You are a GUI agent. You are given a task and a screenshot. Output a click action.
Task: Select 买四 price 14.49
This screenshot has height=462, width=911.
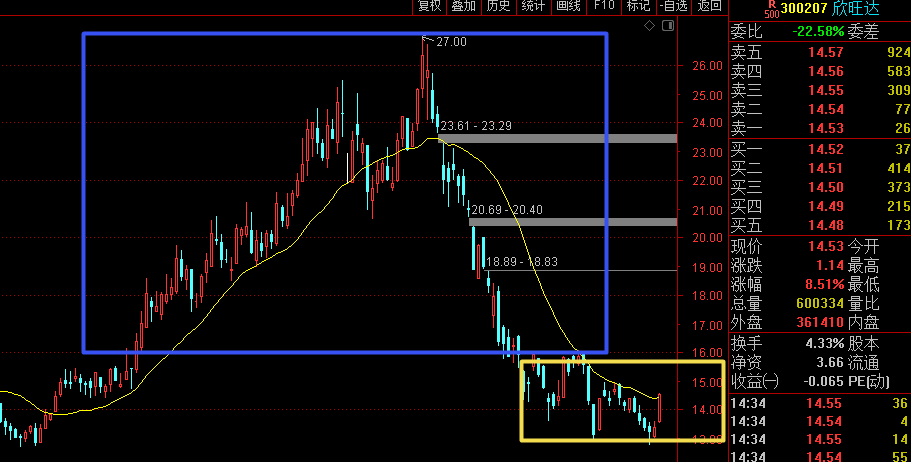826,206
